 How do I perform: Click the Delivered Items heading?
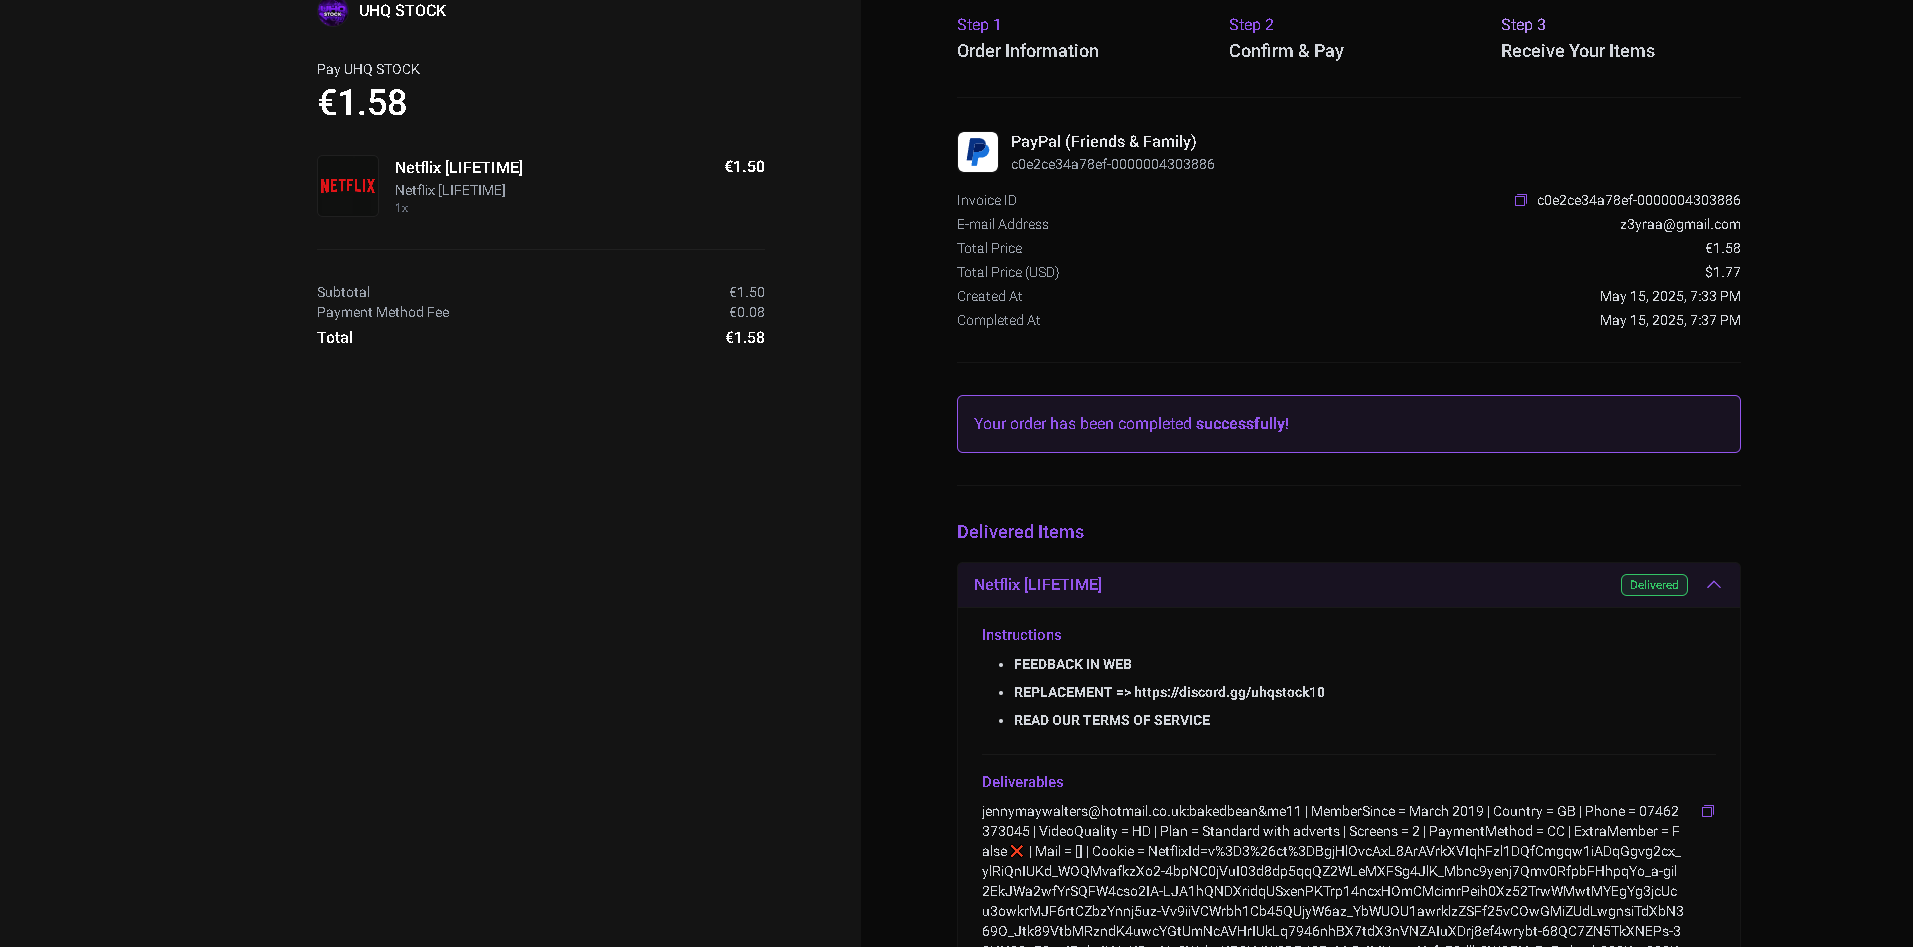(1020, 532)
